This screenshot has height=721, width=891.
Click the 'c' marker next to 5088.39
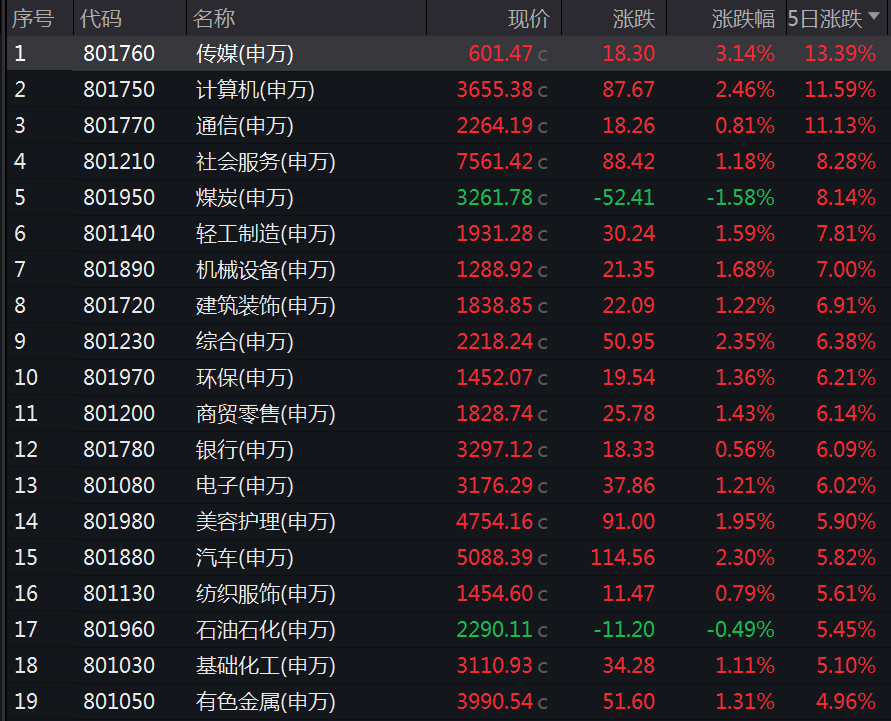[x=543, y=559]
